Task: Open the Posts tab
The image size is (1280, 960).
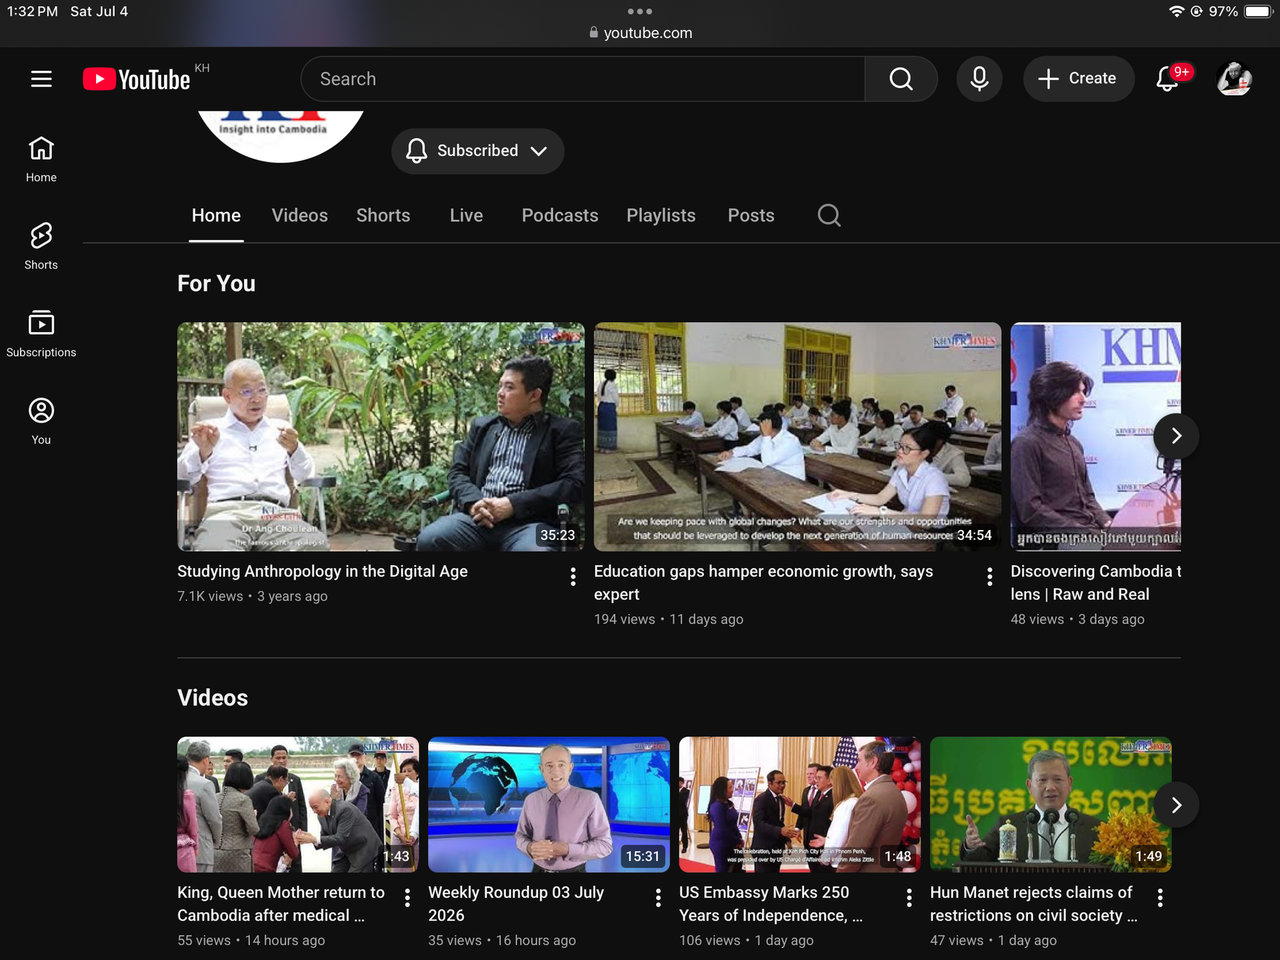Action: (x=751, y=215)
